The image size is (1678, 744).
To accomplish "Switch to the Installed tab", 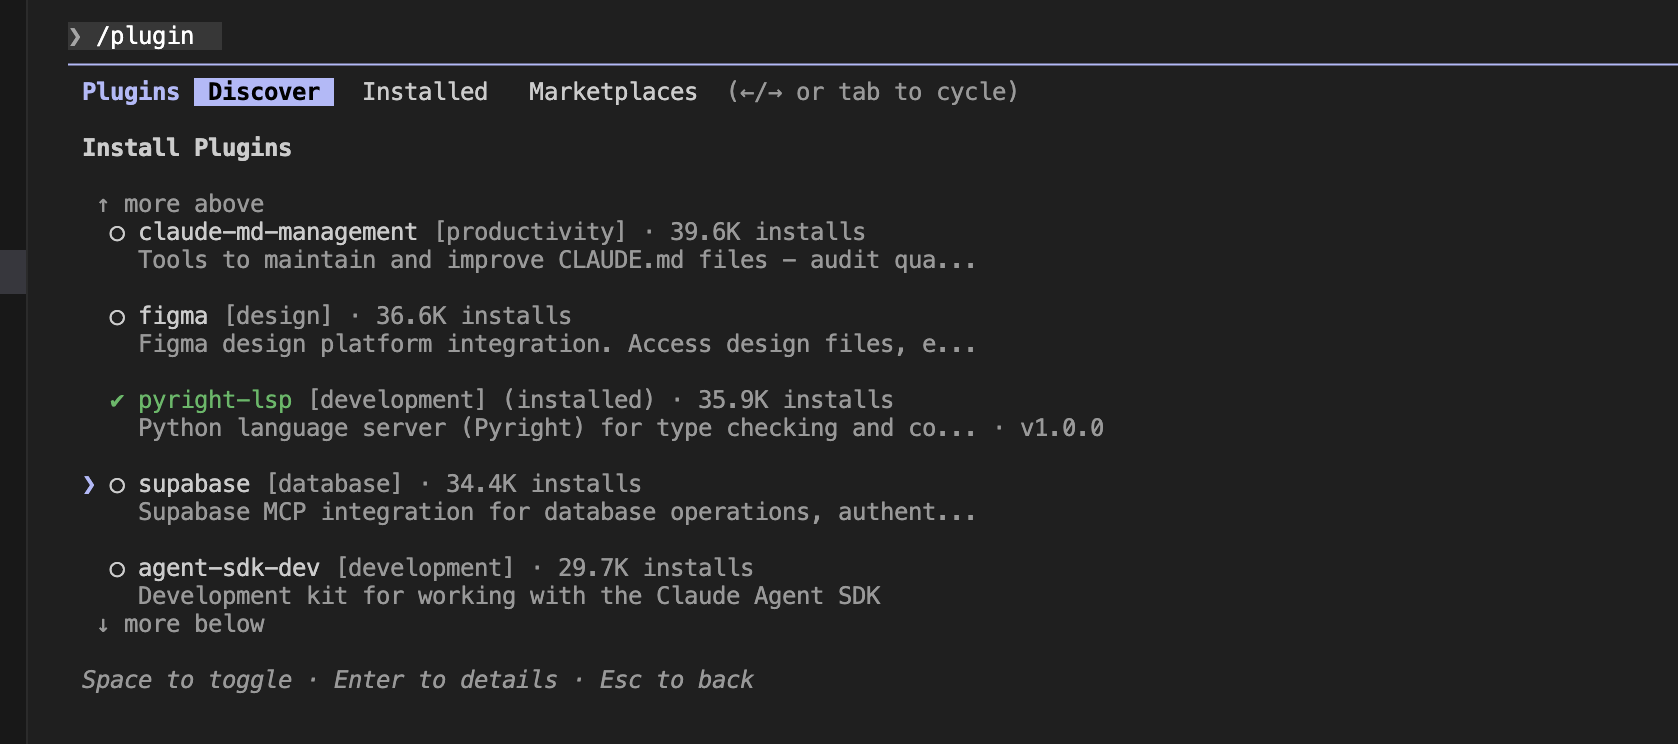I will click(425, 92).
